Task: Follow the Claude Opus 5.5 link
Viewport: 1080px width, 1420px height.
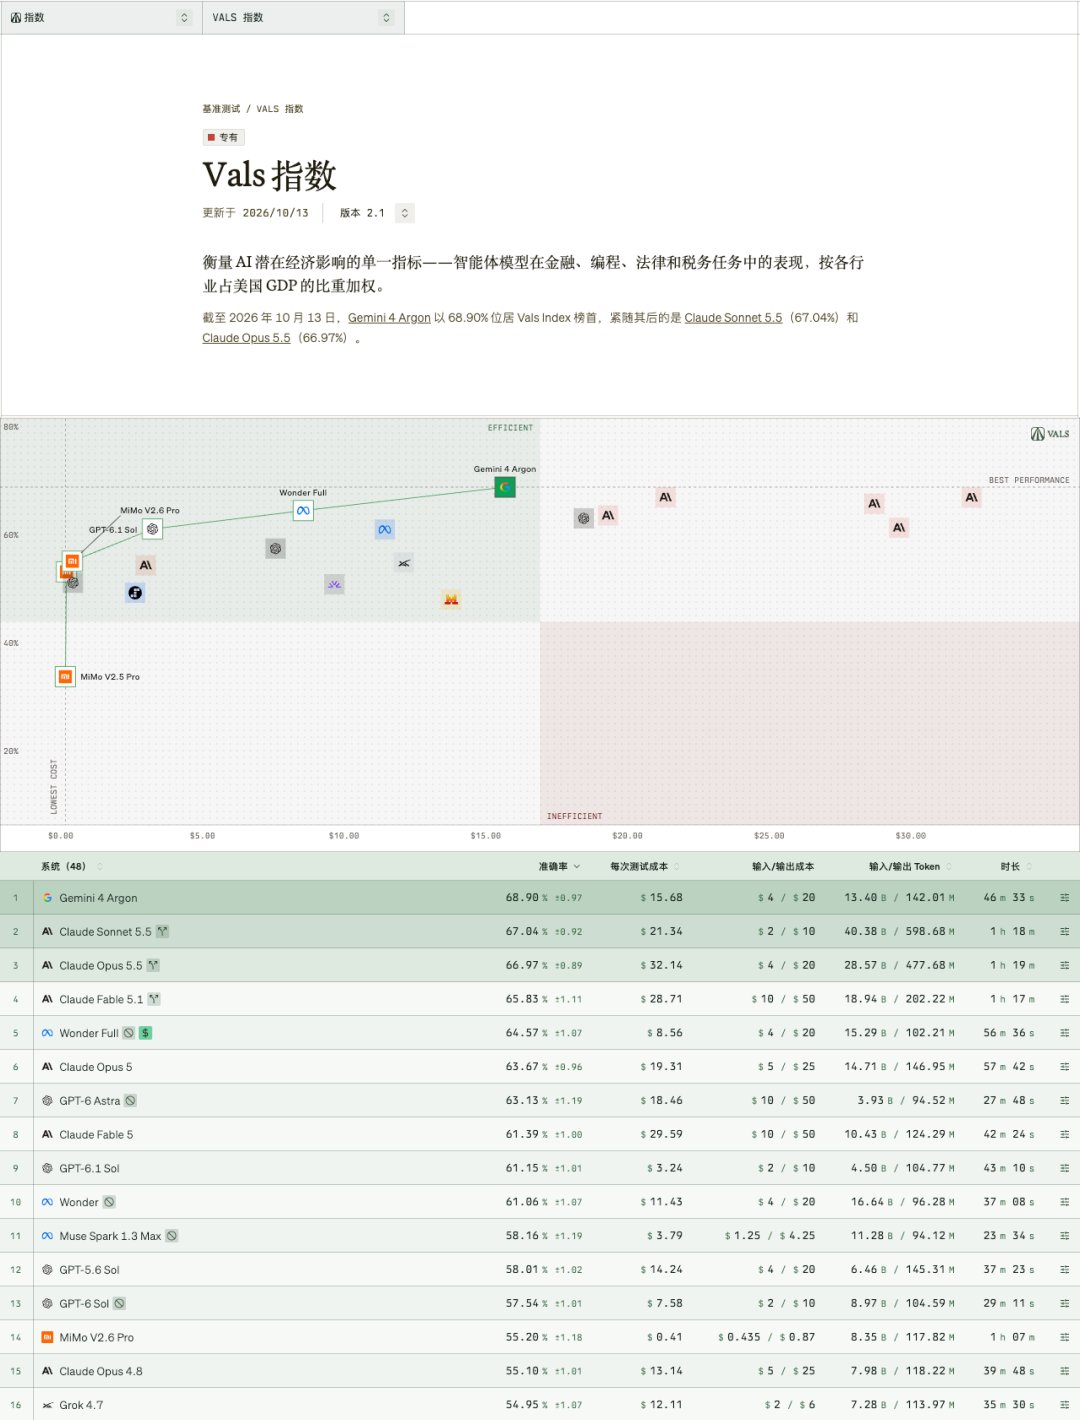Action: (x=246, y=338)
